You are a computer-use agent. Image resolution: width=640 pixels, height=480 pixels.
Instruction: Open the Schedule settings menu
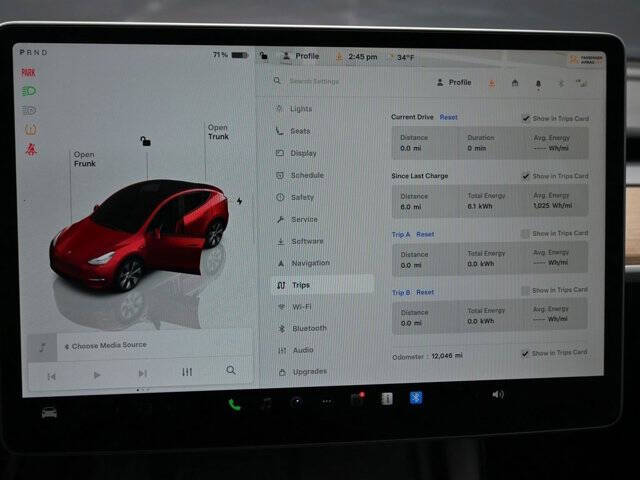click(x=300, y=175)
